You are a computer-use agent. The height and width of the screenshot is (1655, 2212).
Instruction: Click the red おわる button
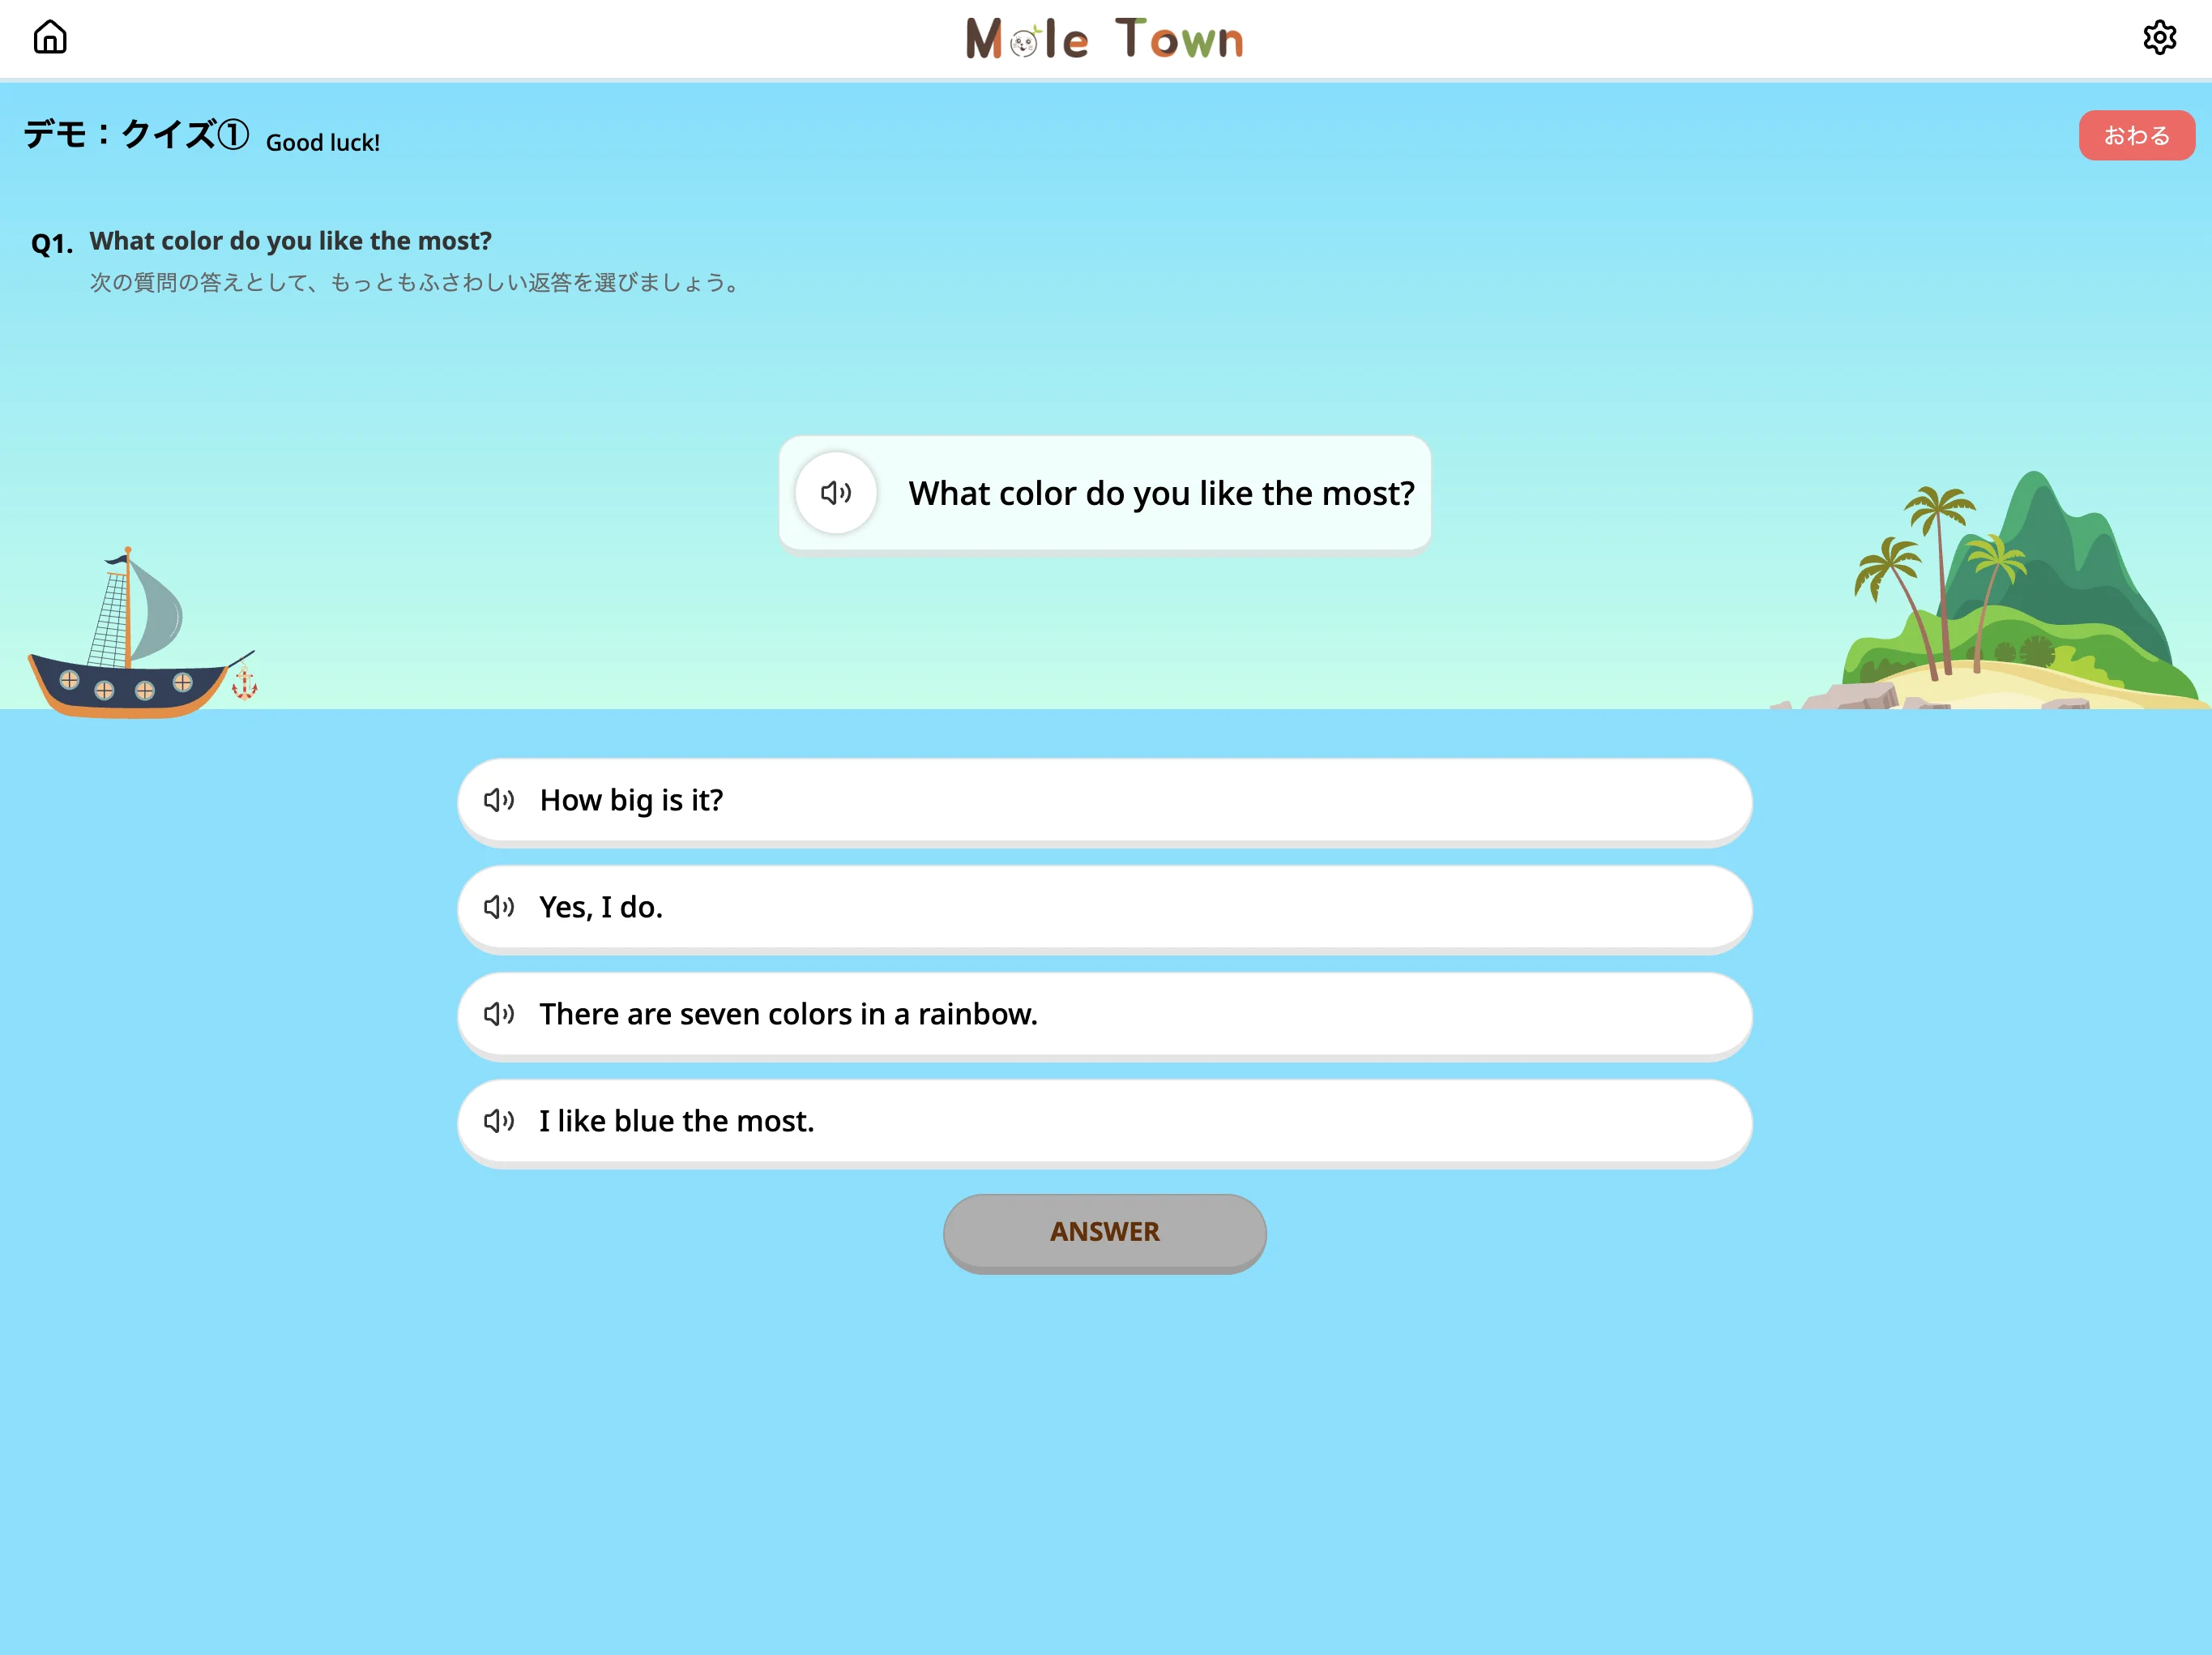[x=2136, y=135]
